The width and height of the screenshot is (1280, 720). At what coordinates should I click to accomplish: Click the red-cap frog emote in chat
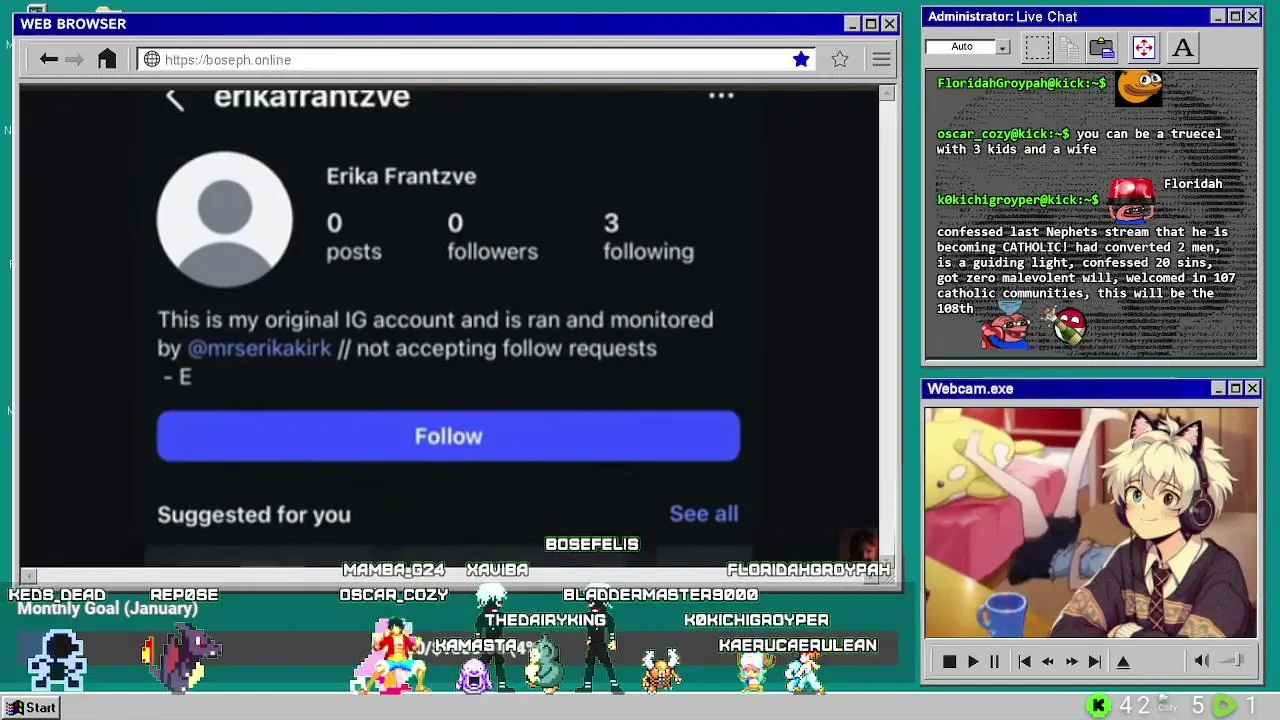click(x=1132, y=199)
